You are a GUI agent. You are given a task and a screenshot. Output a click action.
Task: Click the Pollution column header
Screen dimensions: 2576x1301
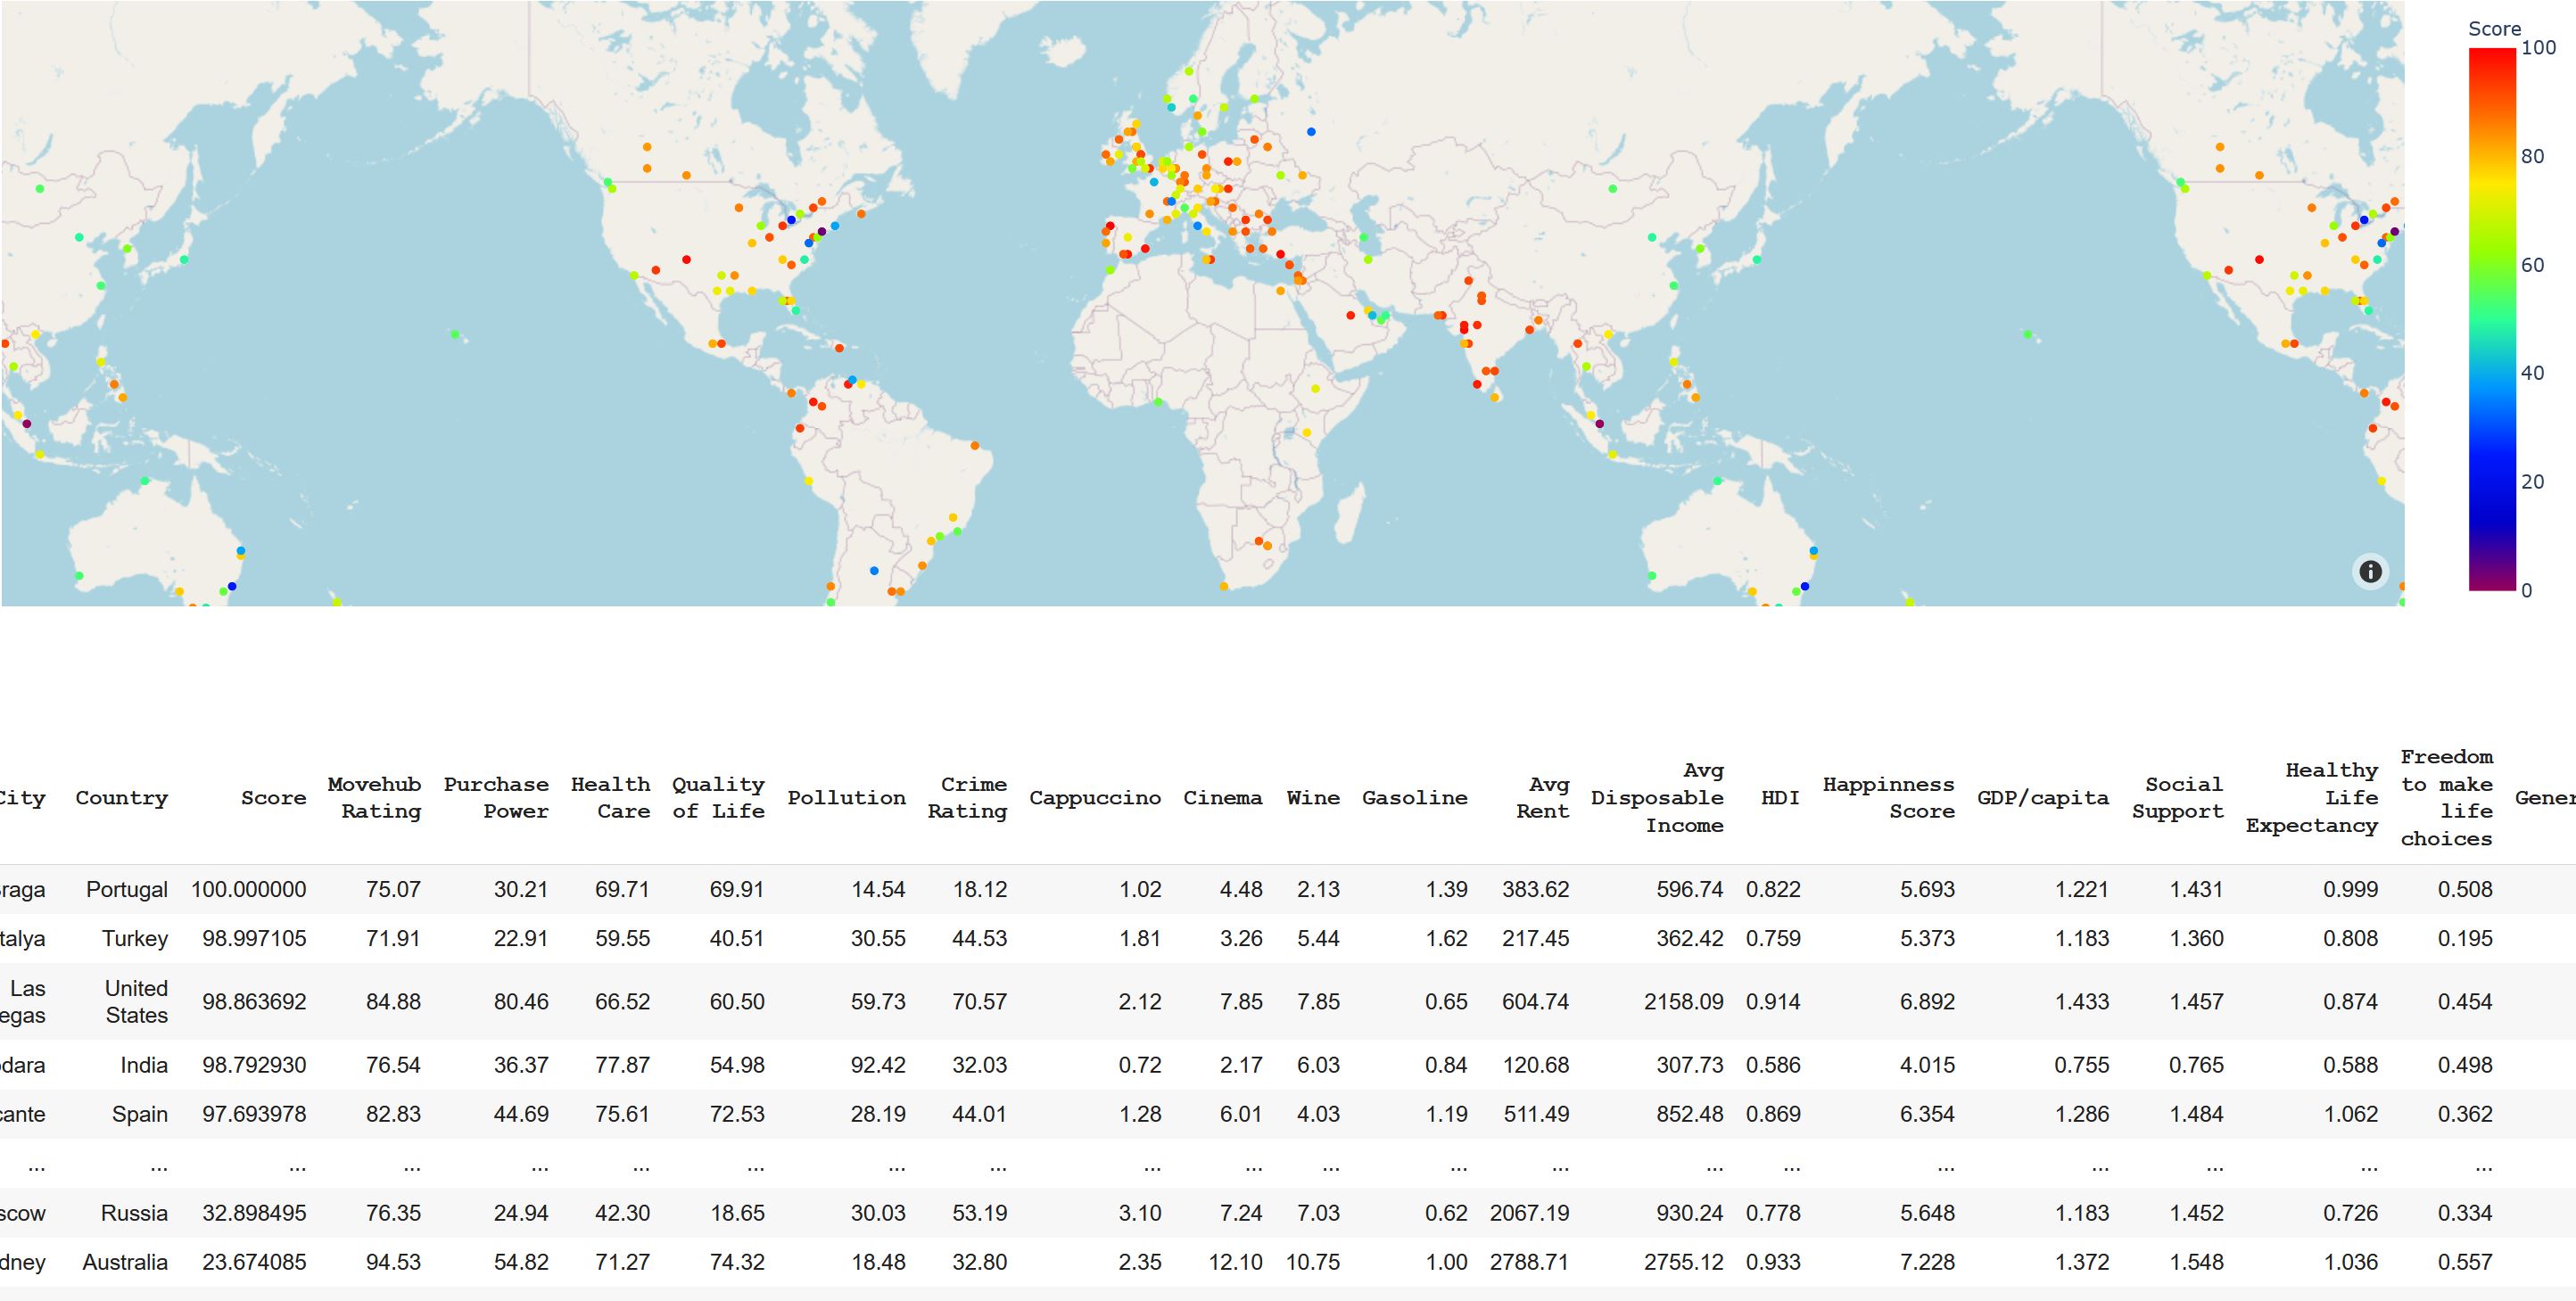tap(846, 798)
